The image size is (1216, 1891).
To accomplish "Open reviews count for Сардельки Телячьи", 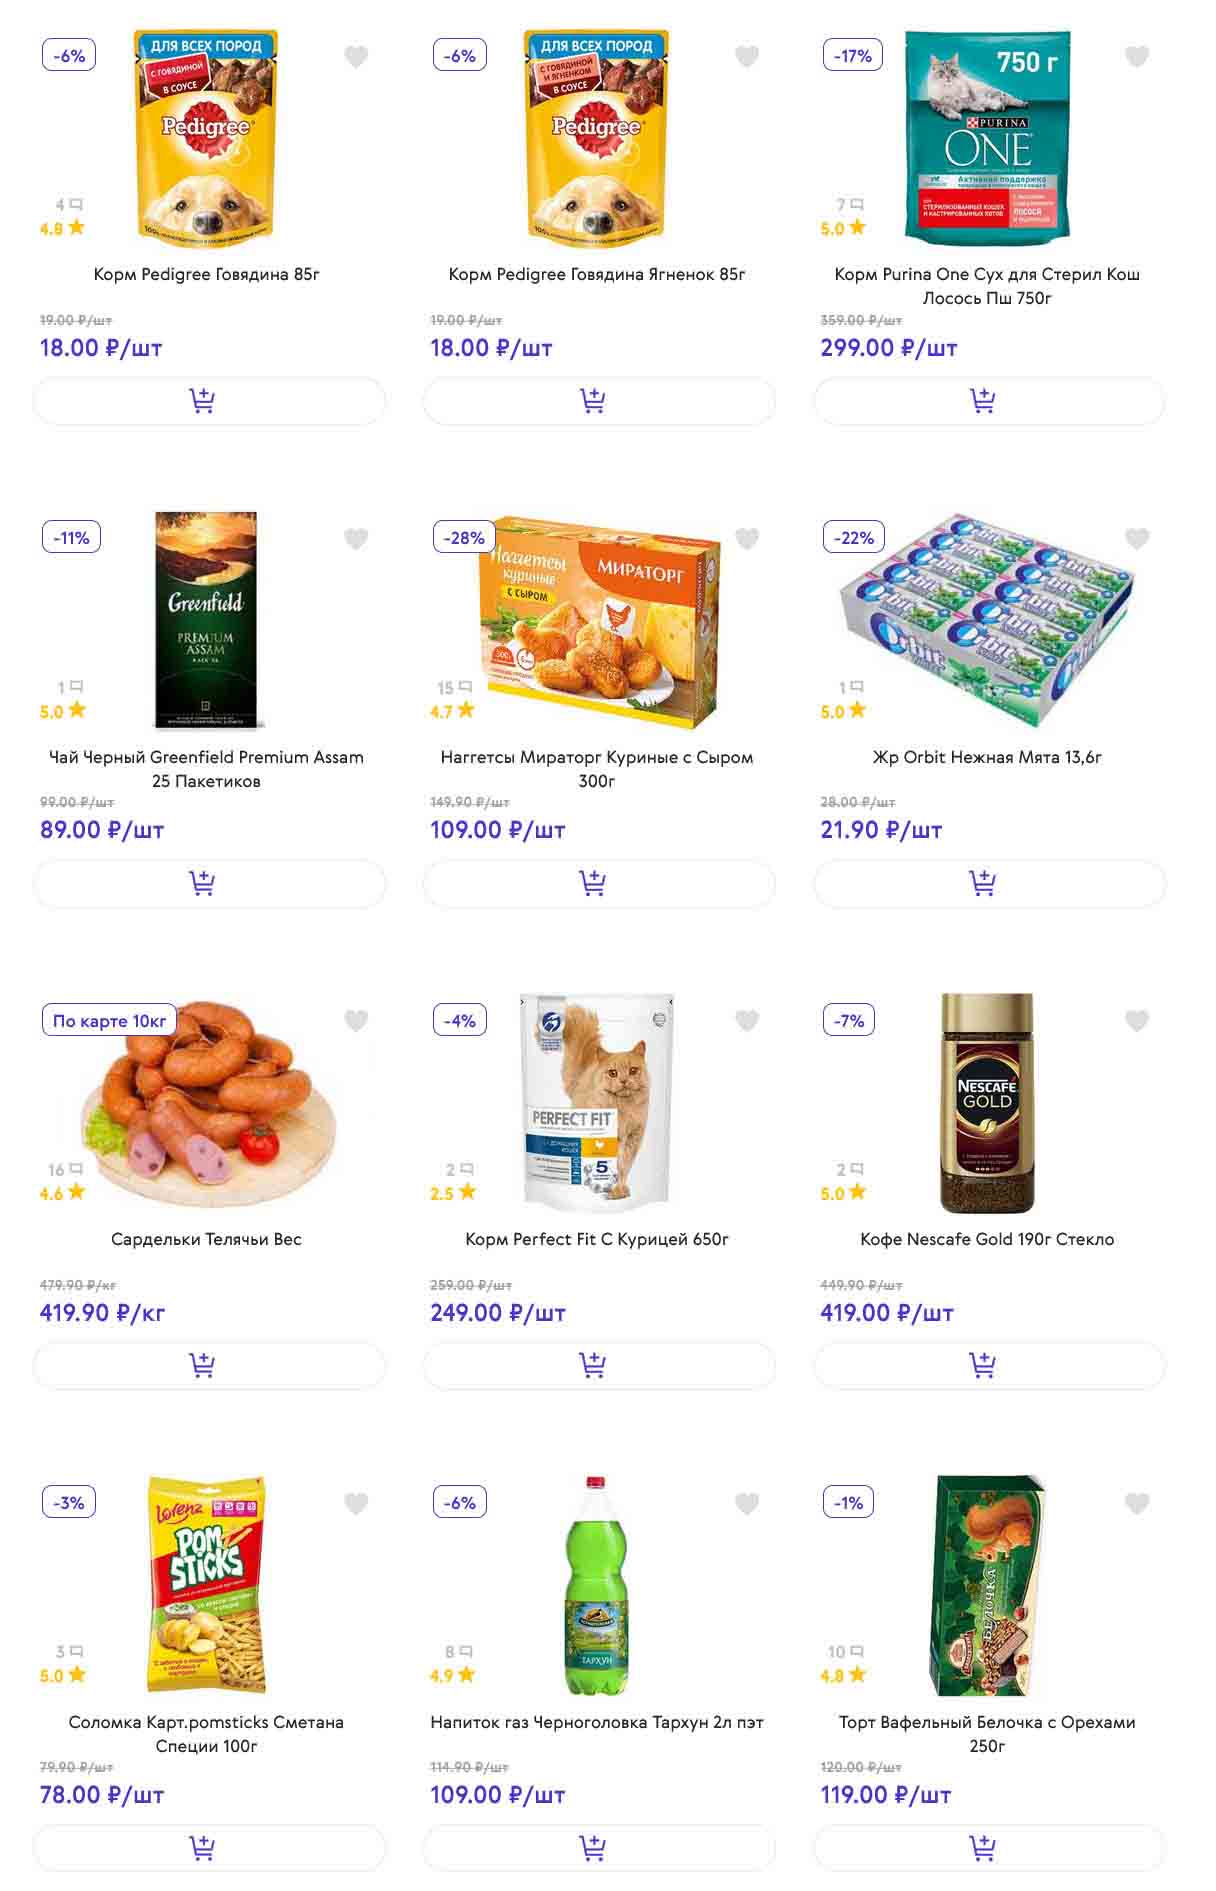I will click(x=65, y=1169).
